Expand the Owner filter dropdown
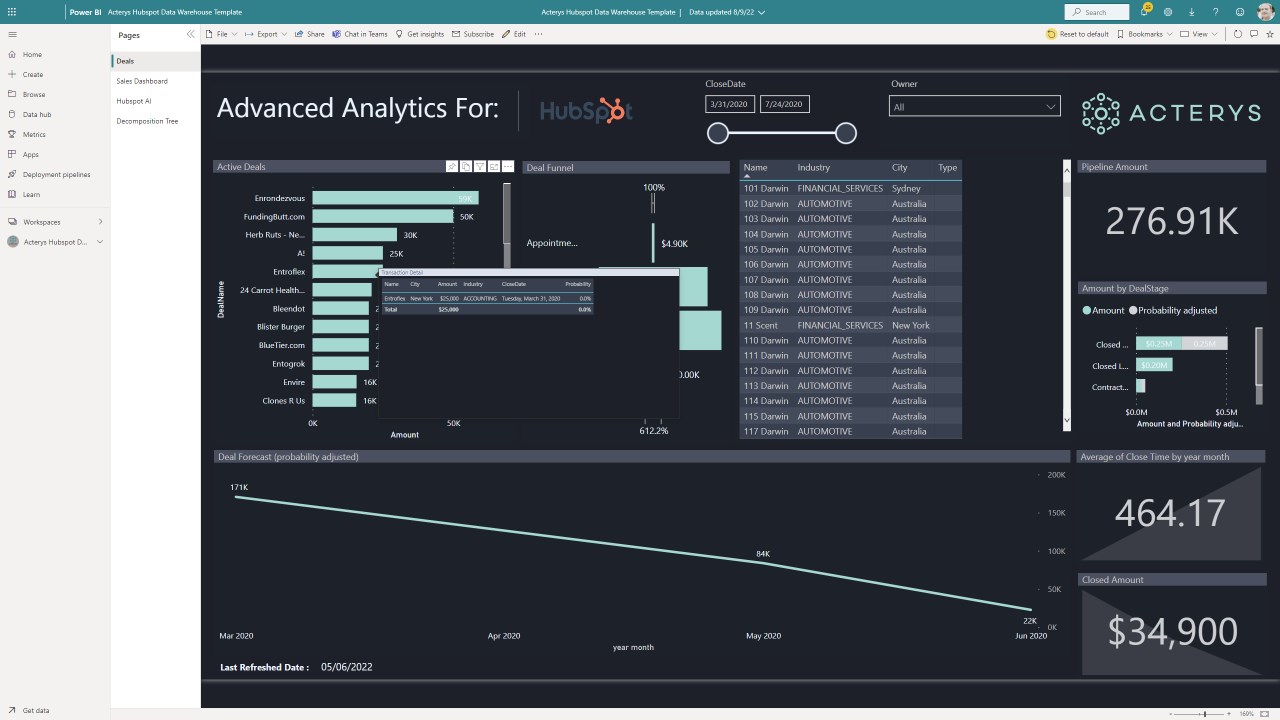The image size is (1280, 720). tap(1051, 107)
